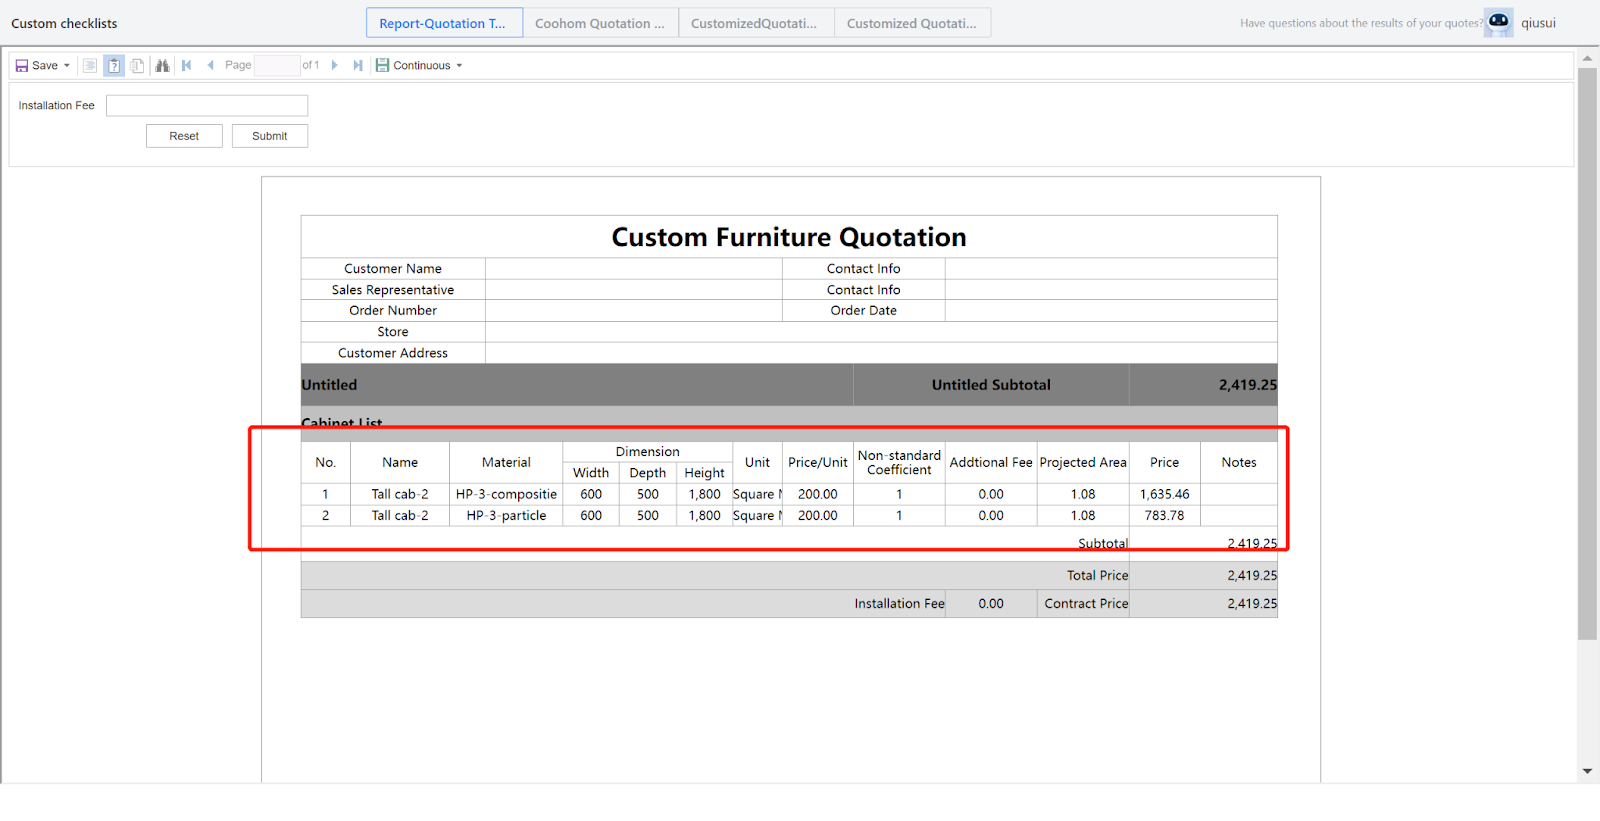Go to the first page arrow
Viewport: 1600px width, 821px height.
[x=187, y=66]
